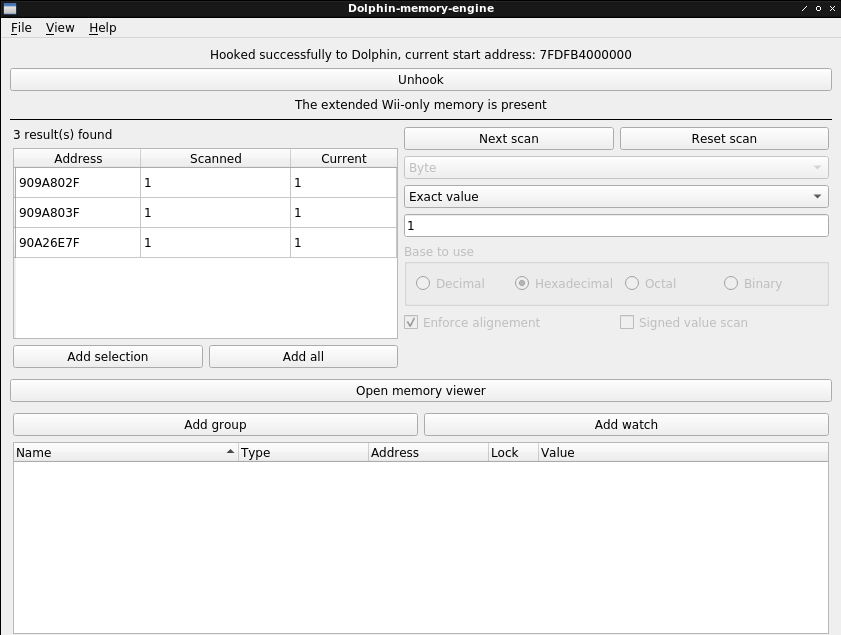Click the Add all button

[x=303, y=357]
